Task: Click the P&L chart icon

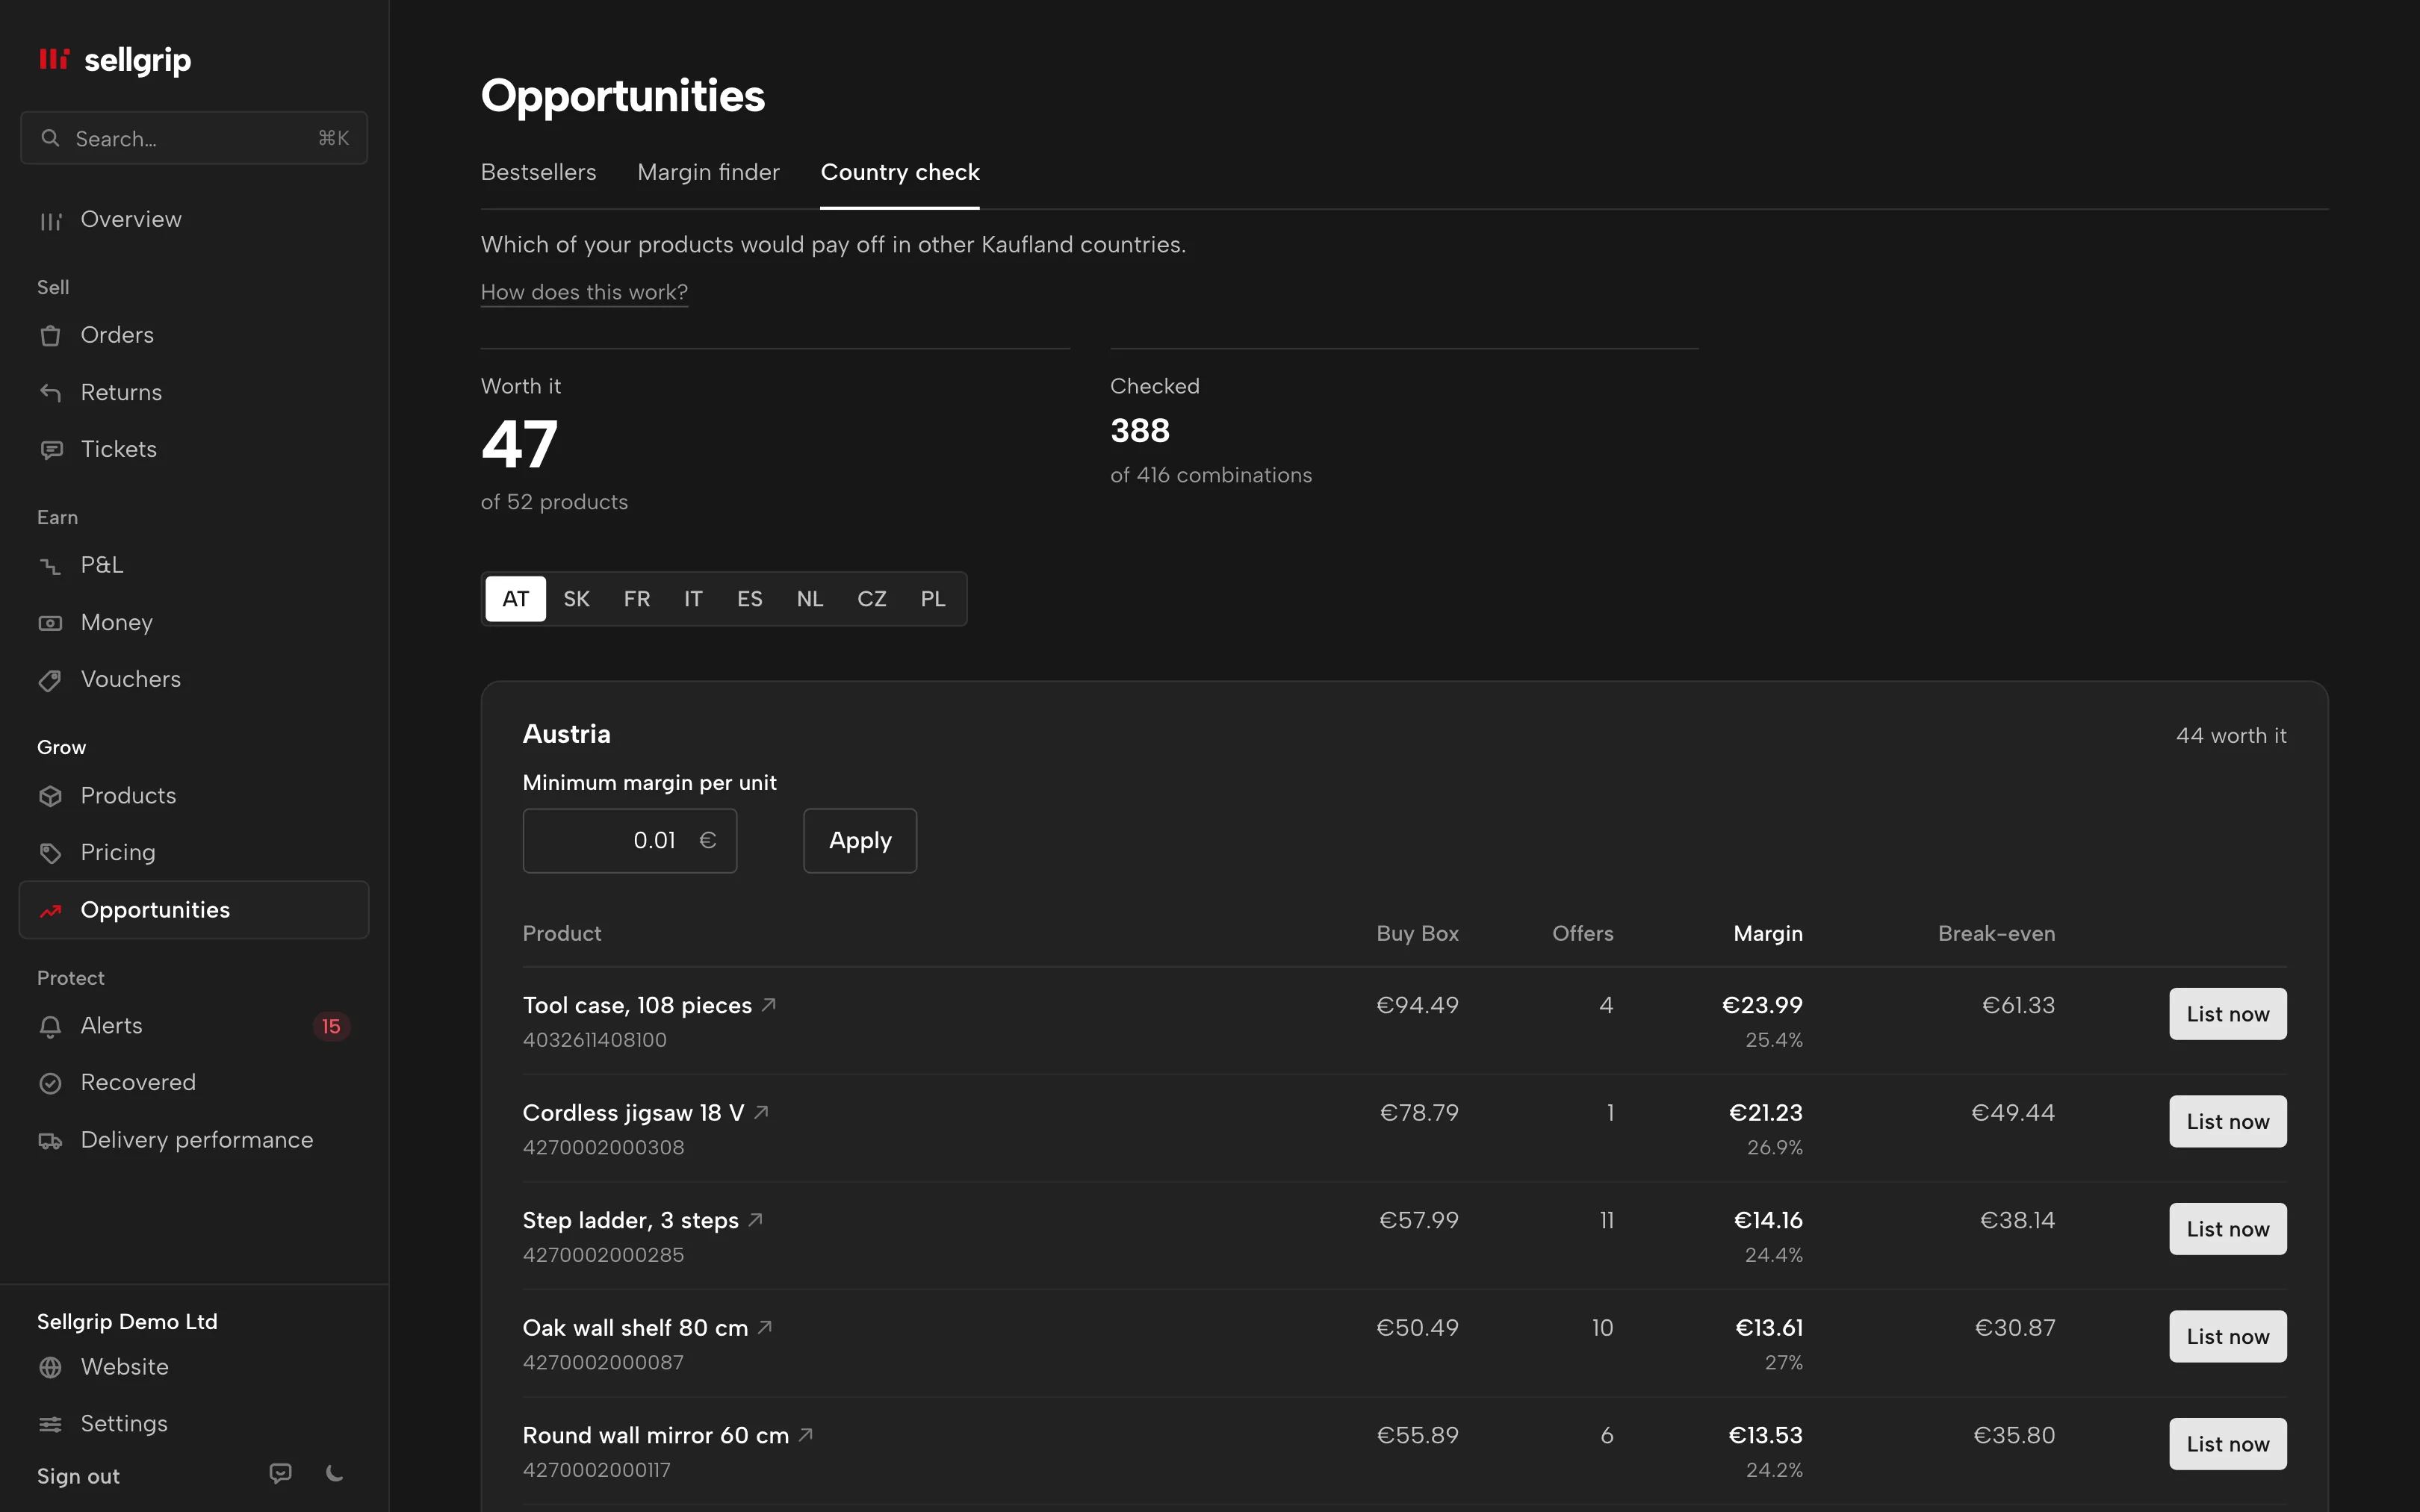Action: (x=50, y=566)
